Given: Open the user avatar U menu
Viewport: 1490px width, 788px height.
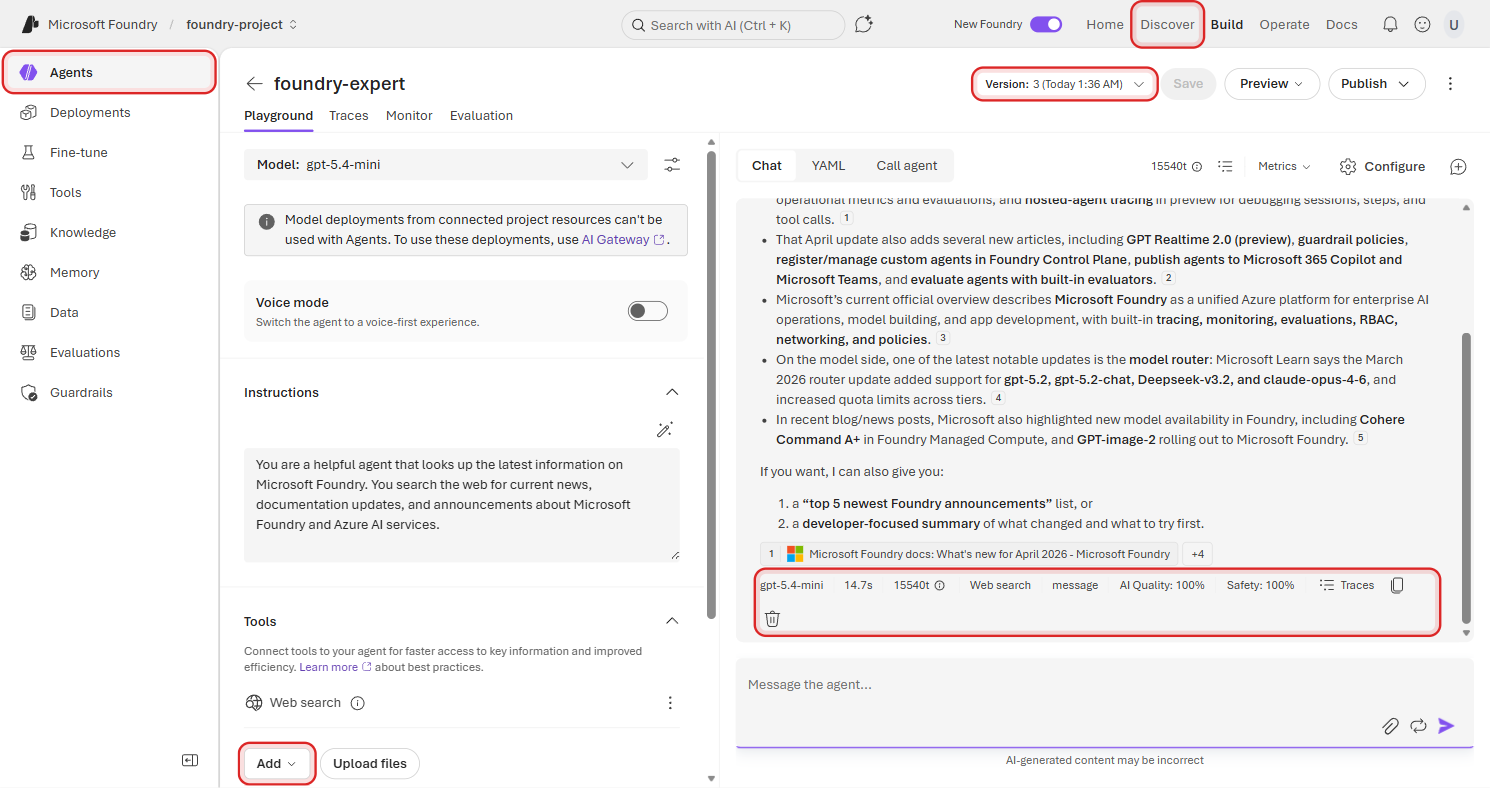Looking at the screenshot, I should [x=1453, y=24].
